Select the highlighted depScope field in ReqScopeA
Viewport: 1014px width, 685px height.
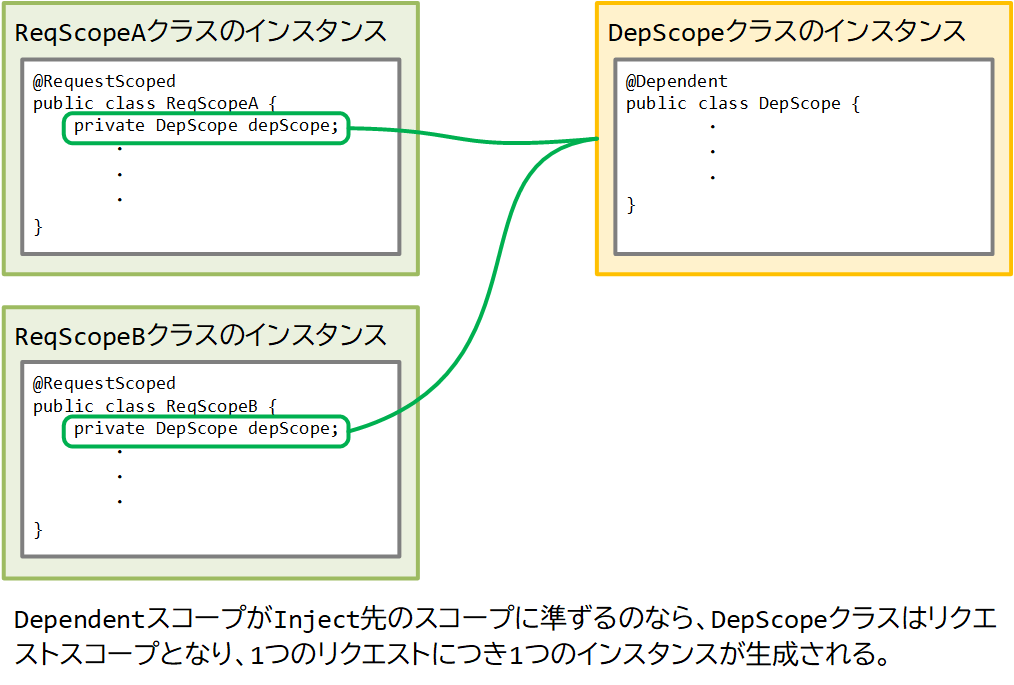[x=205, y=128]
